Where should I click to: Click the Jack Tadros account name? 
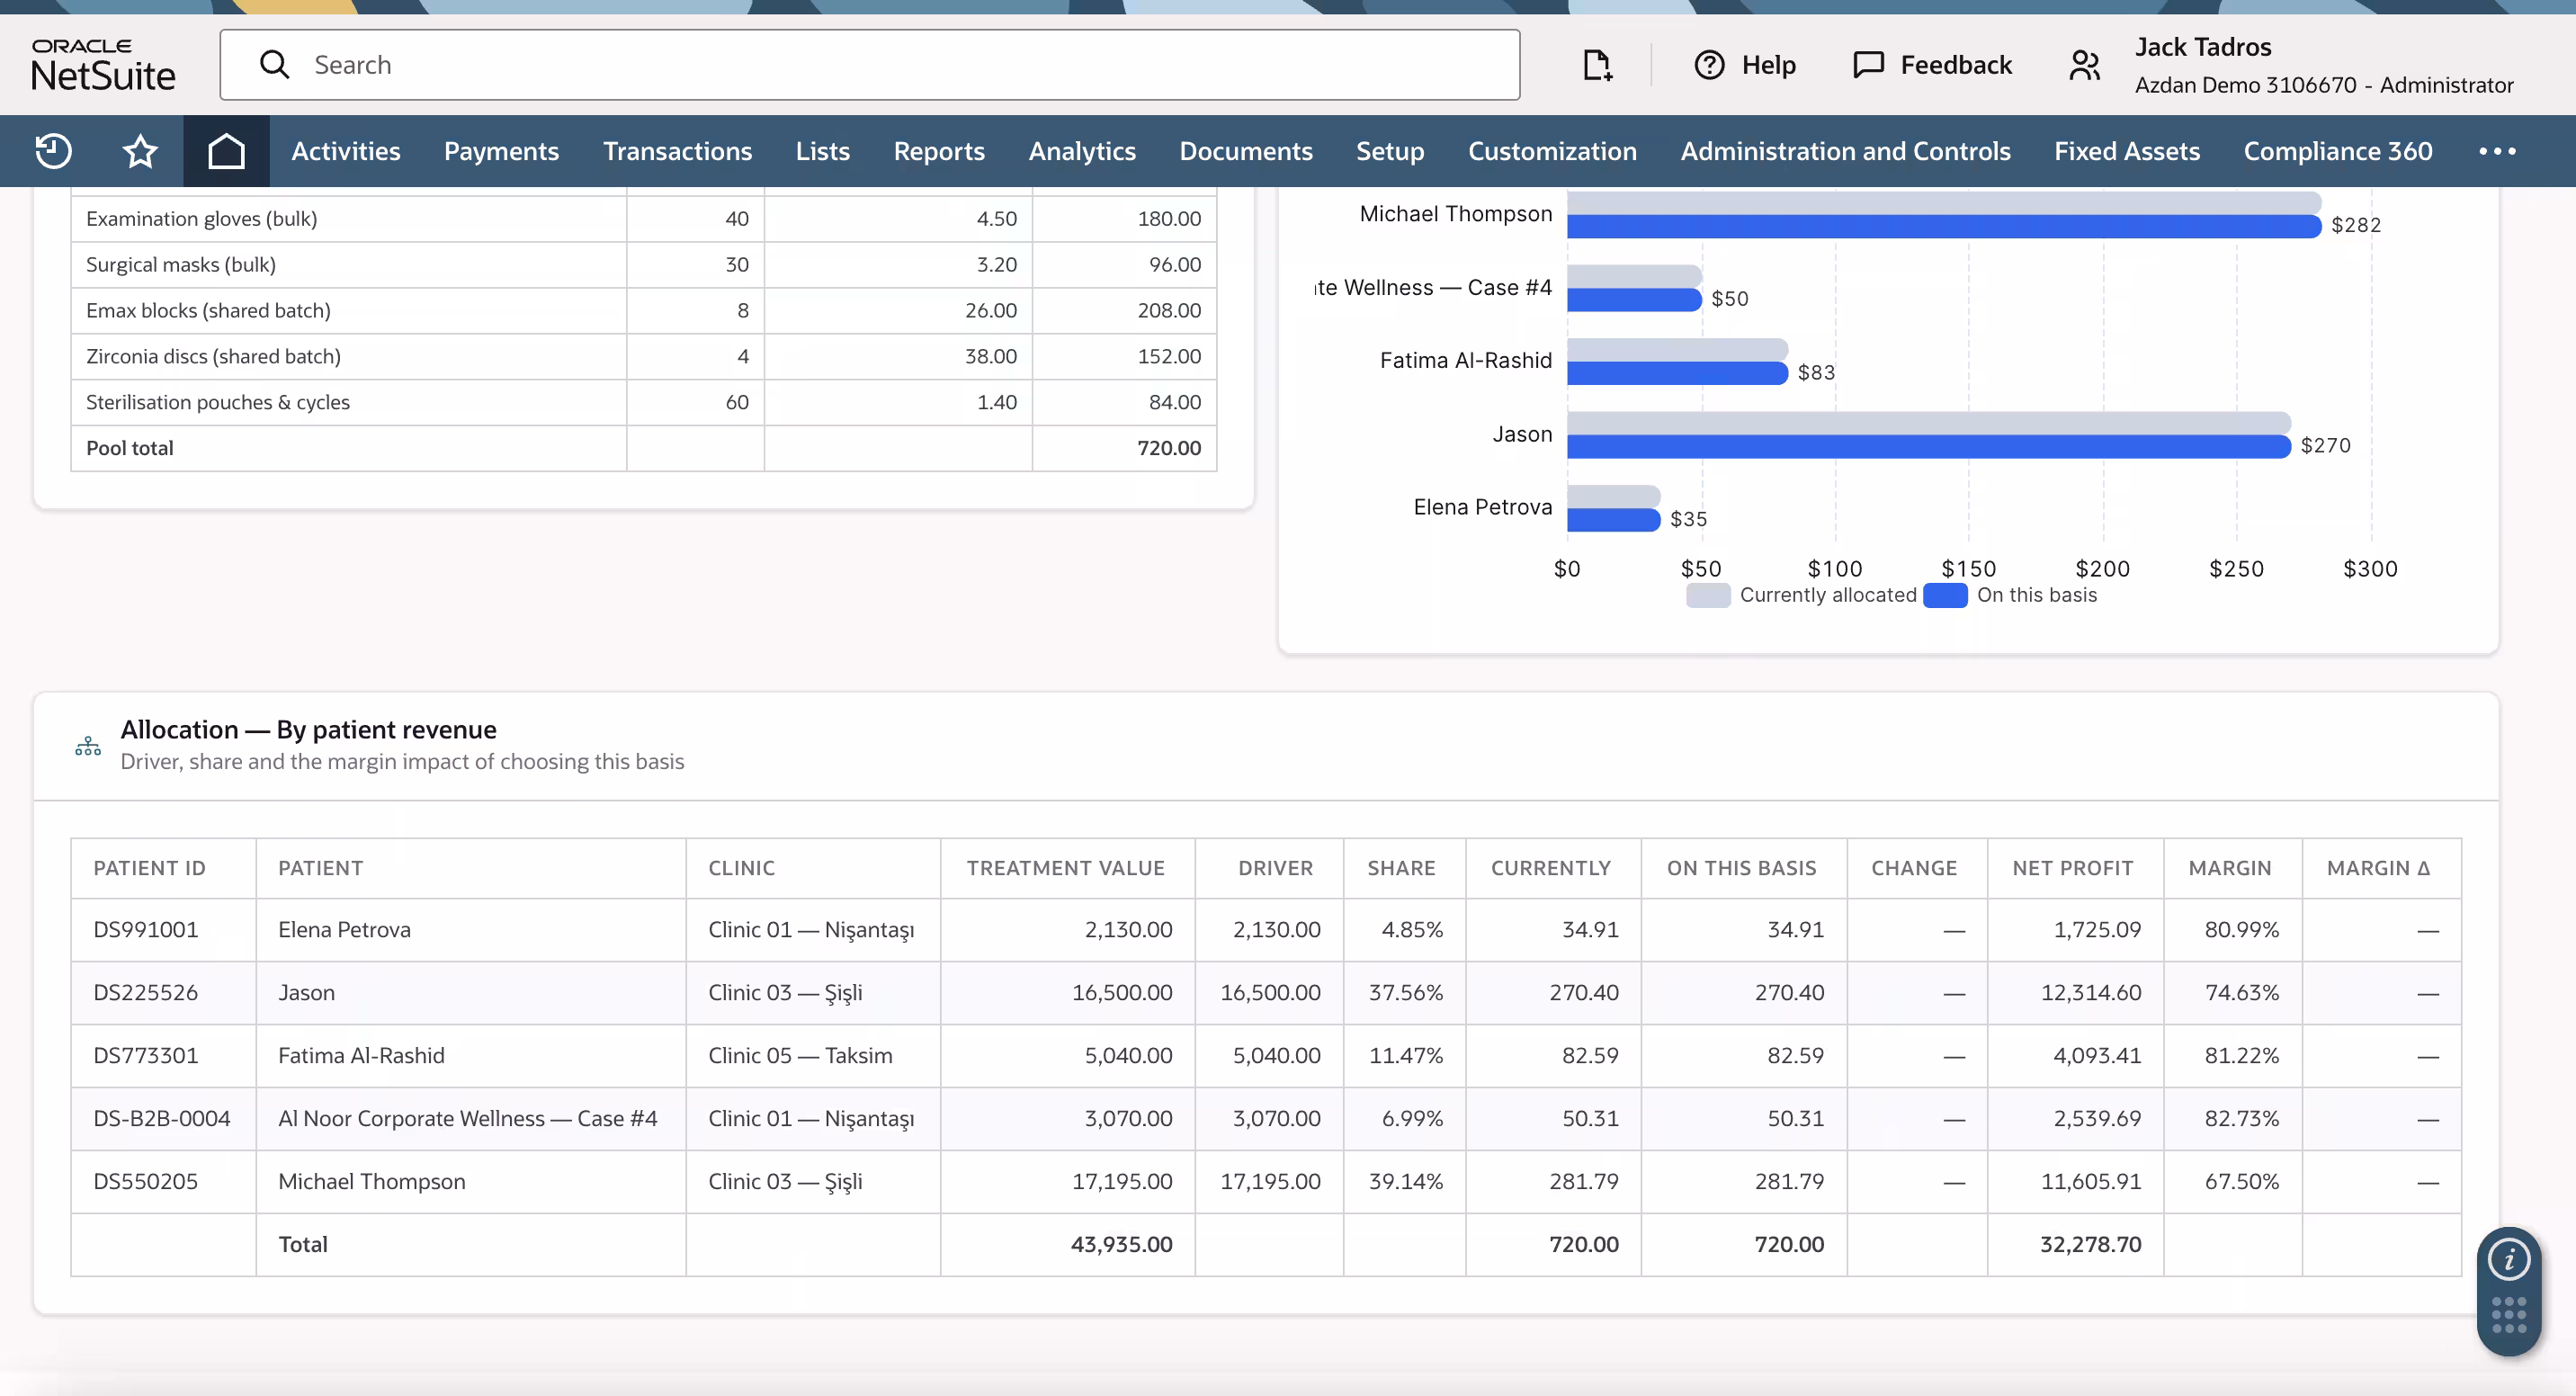tap(2203, 47)
